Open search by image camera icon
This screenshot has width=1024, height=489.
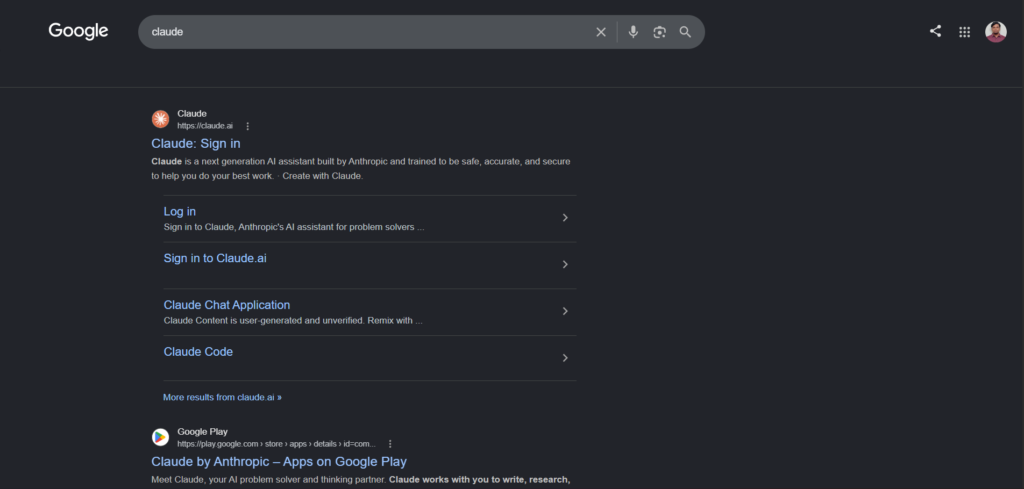pos(660,32)
